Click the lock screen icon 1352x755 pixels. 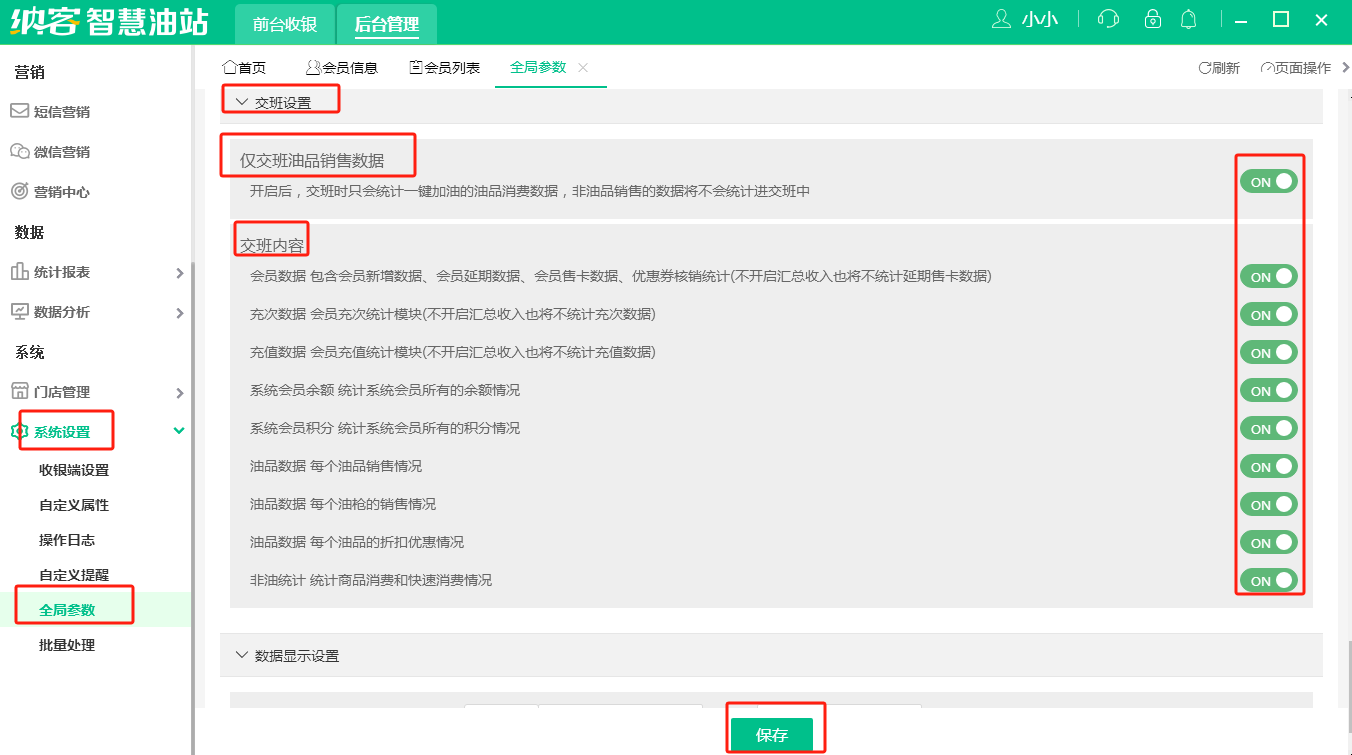1153,19
